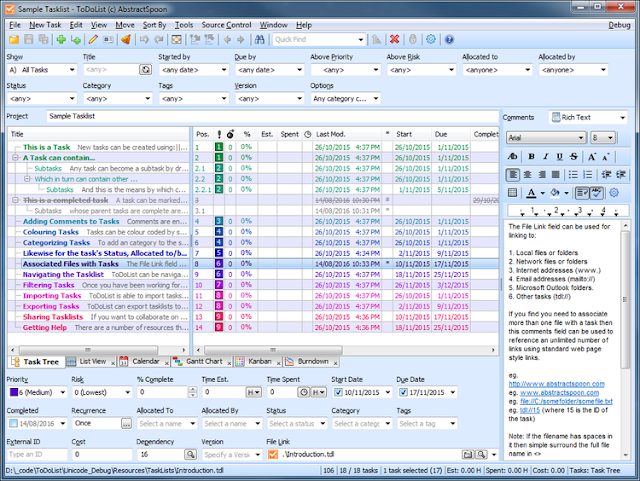The width and height of the screenshot is (640, 481).
Task: Toggle the Due Date checkbox
Action: click(403, 394)
